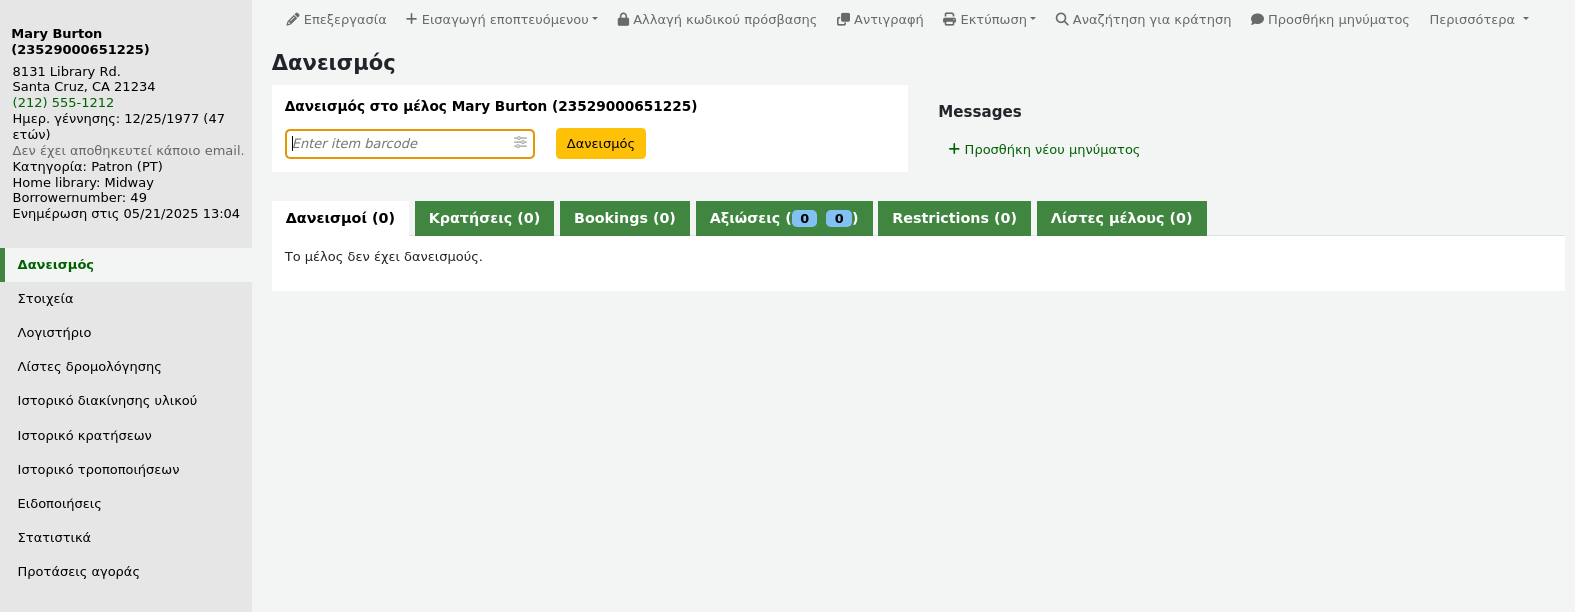
Task: Click the plus icon beside Προσθήκη νέου μηνύματος
Action: 954,149
